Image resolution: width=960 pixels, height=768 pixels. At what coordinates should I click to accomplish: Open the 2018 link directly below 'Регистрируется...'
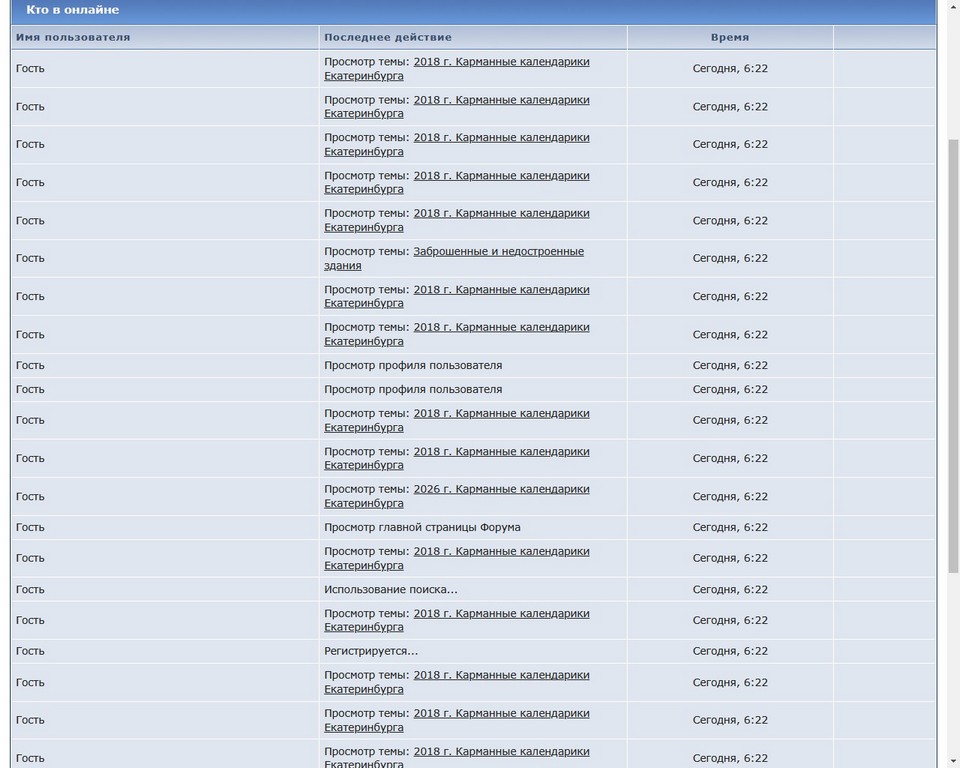click(501, 676)
